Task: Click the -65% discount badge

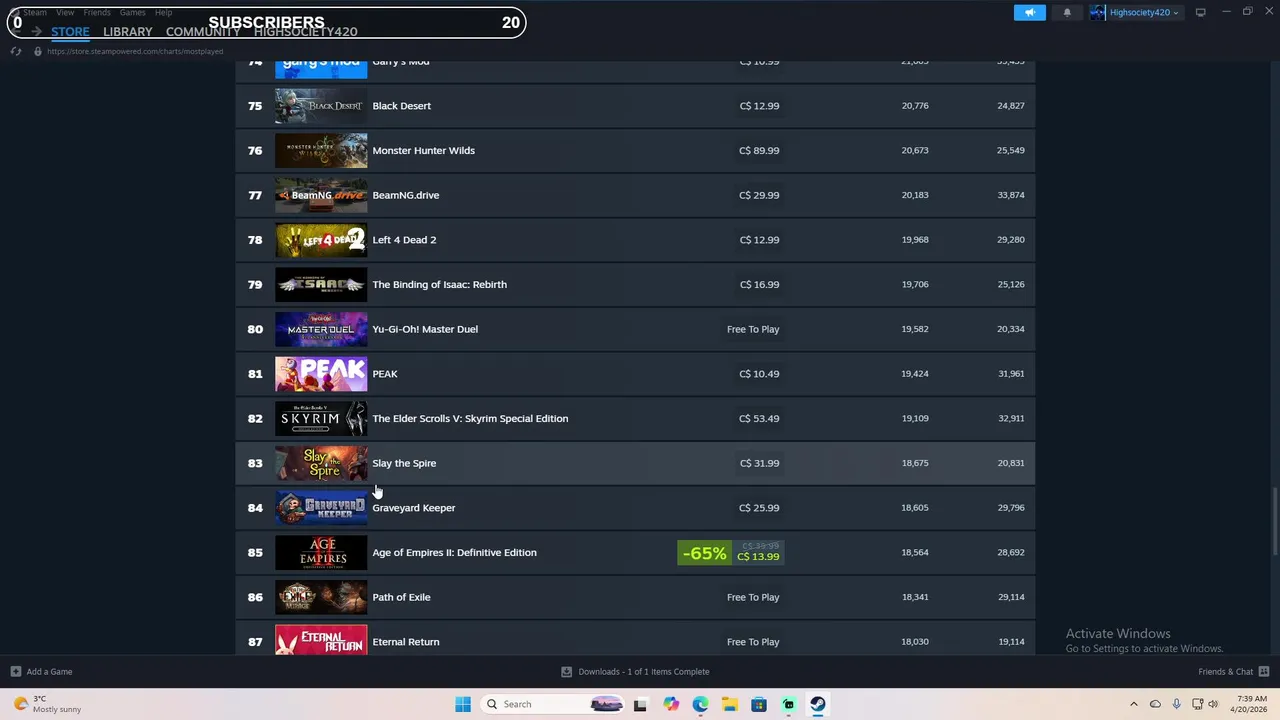Action: click(705, 552)
